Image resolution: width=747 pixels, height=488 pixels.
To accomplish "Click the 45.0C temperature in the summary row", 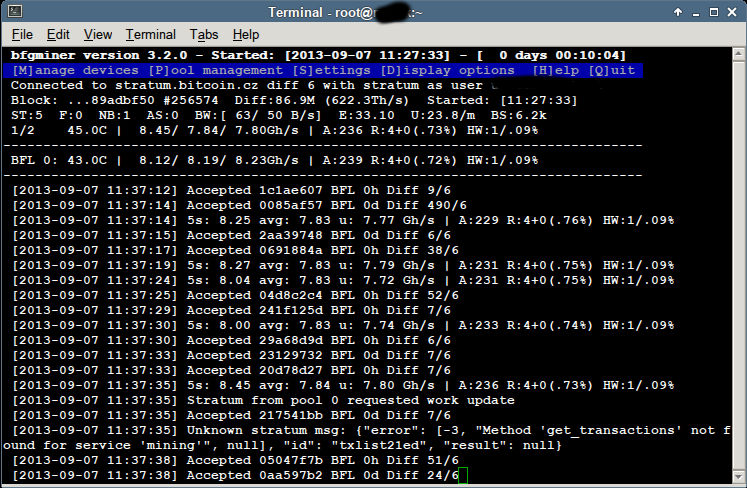I will 87,131.
